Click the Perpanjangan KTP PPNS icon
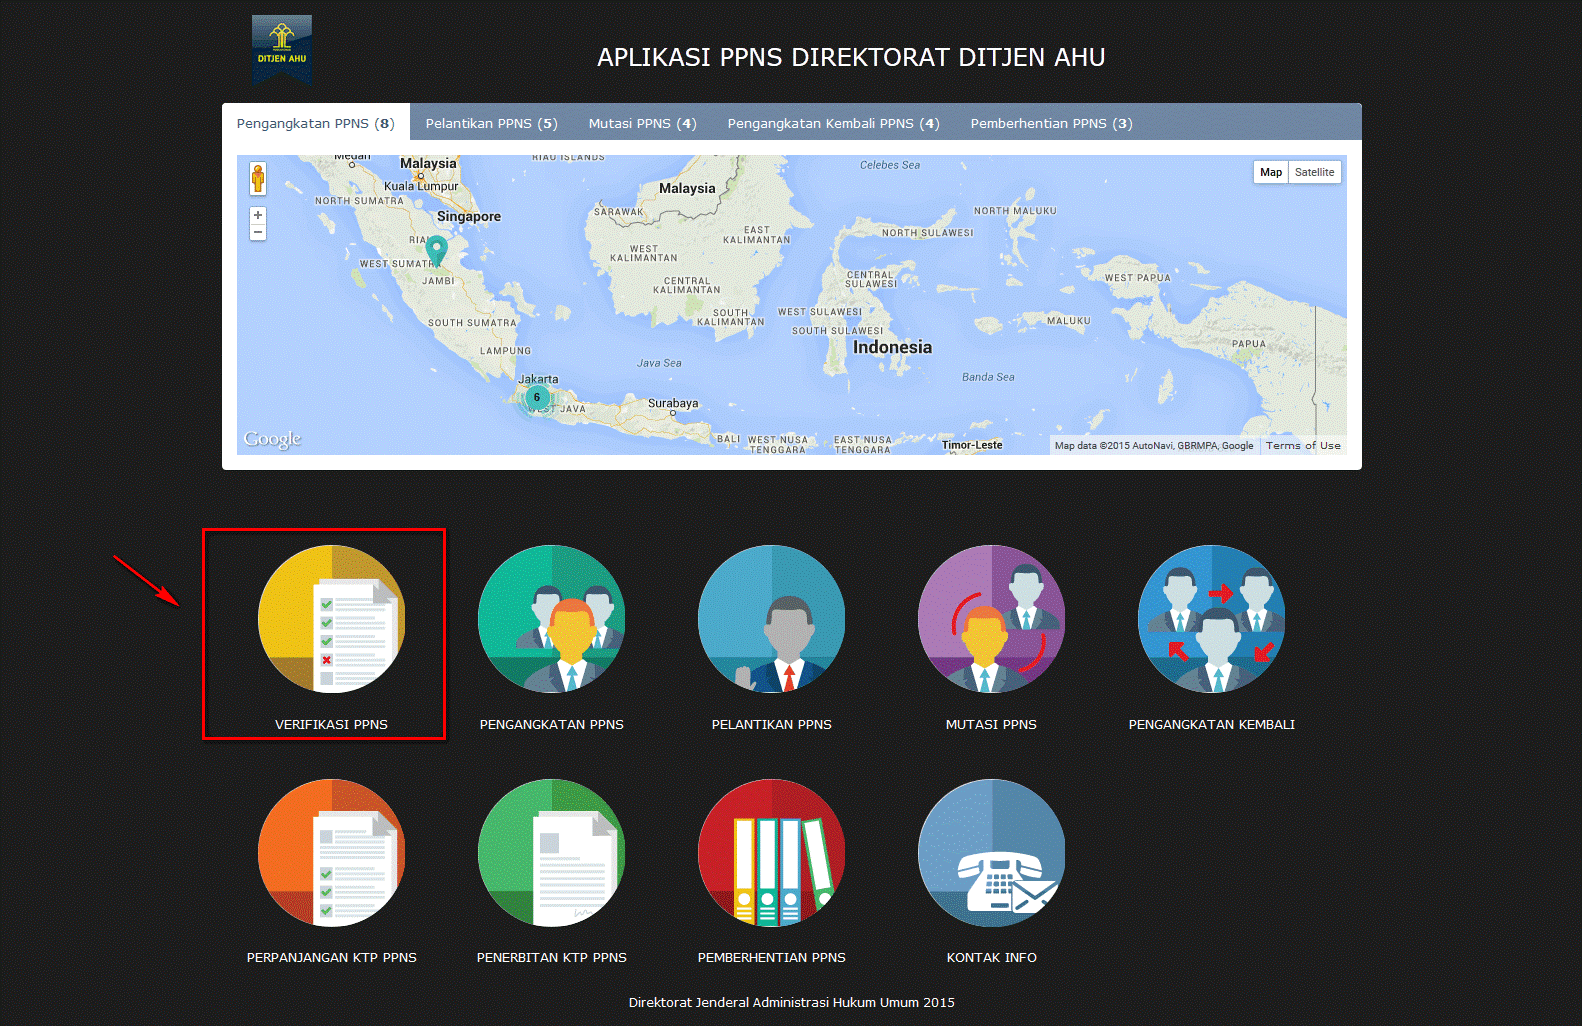1582x1026 pixels. (331, 853)
